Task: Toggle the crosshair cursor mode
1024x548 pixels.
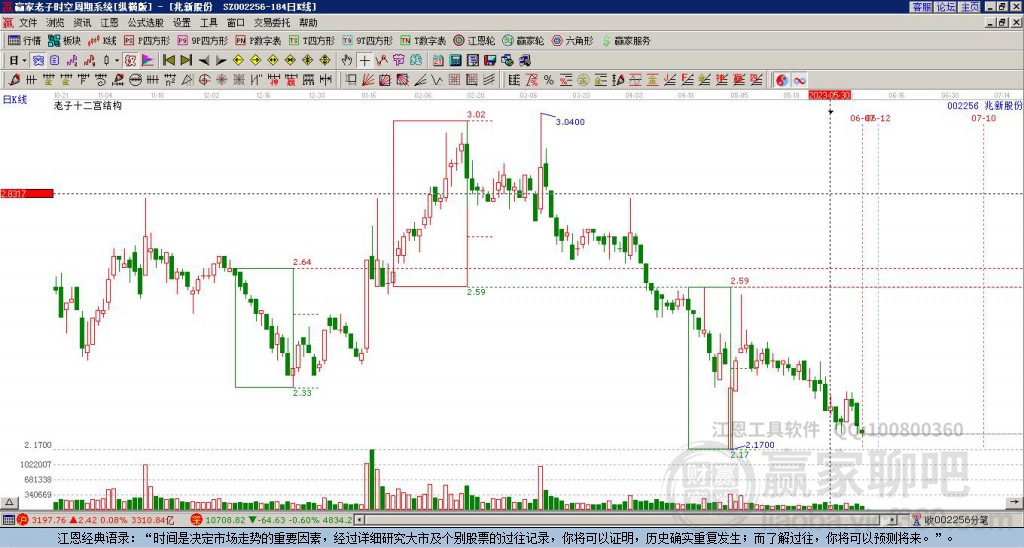Action: point(364,61)
